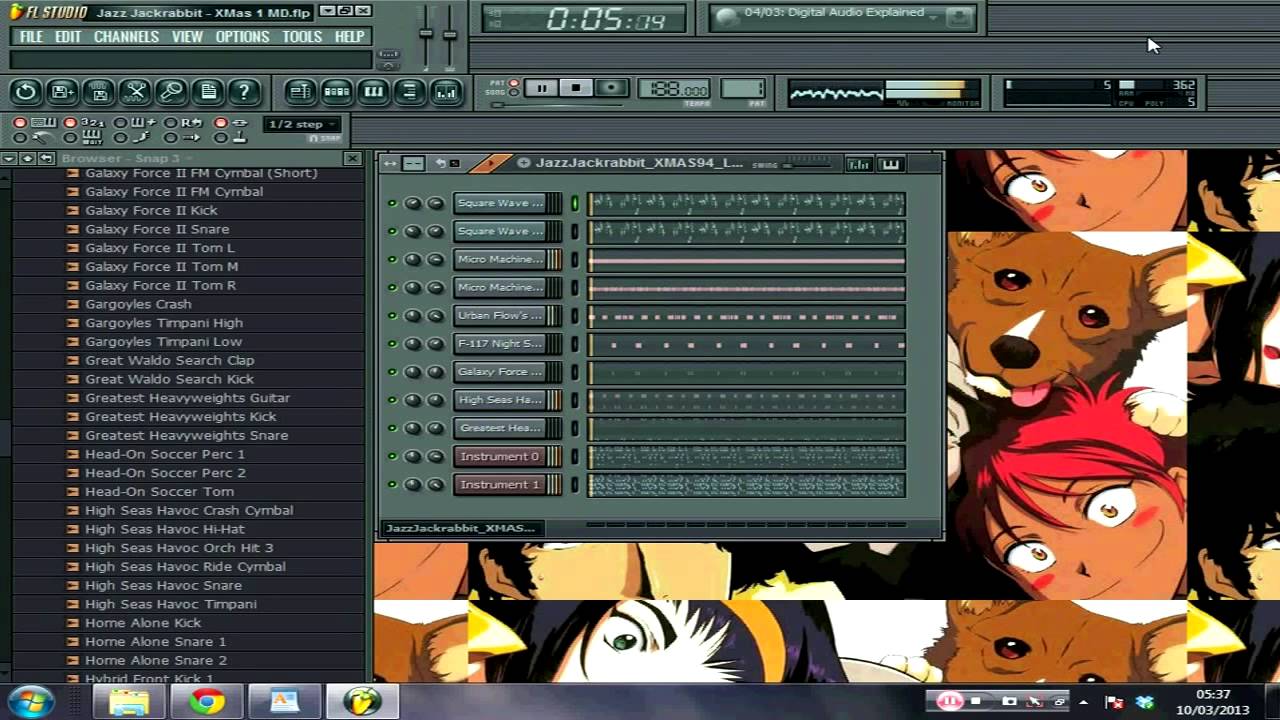The width and height of the screenshot is (1280, 720).
Task: Mute the first Square Wave channel
Action: pos(392,203)
